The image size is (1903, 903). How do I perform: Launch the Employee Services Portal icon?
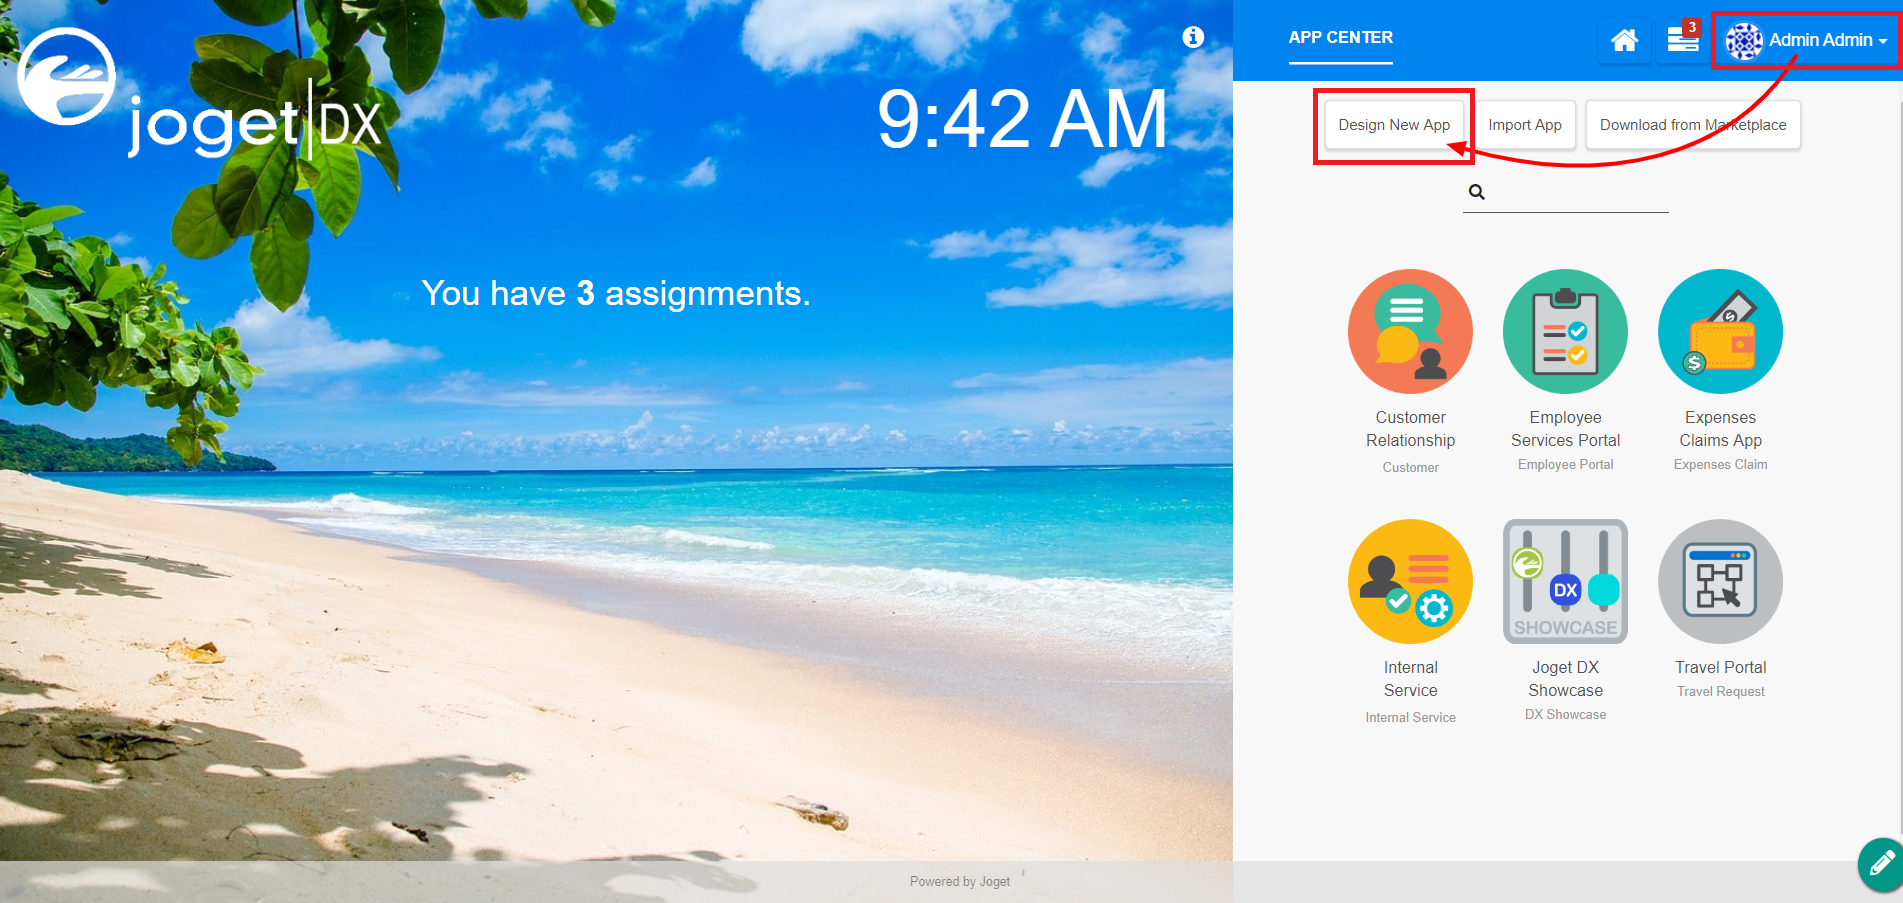click(1565, 331)
